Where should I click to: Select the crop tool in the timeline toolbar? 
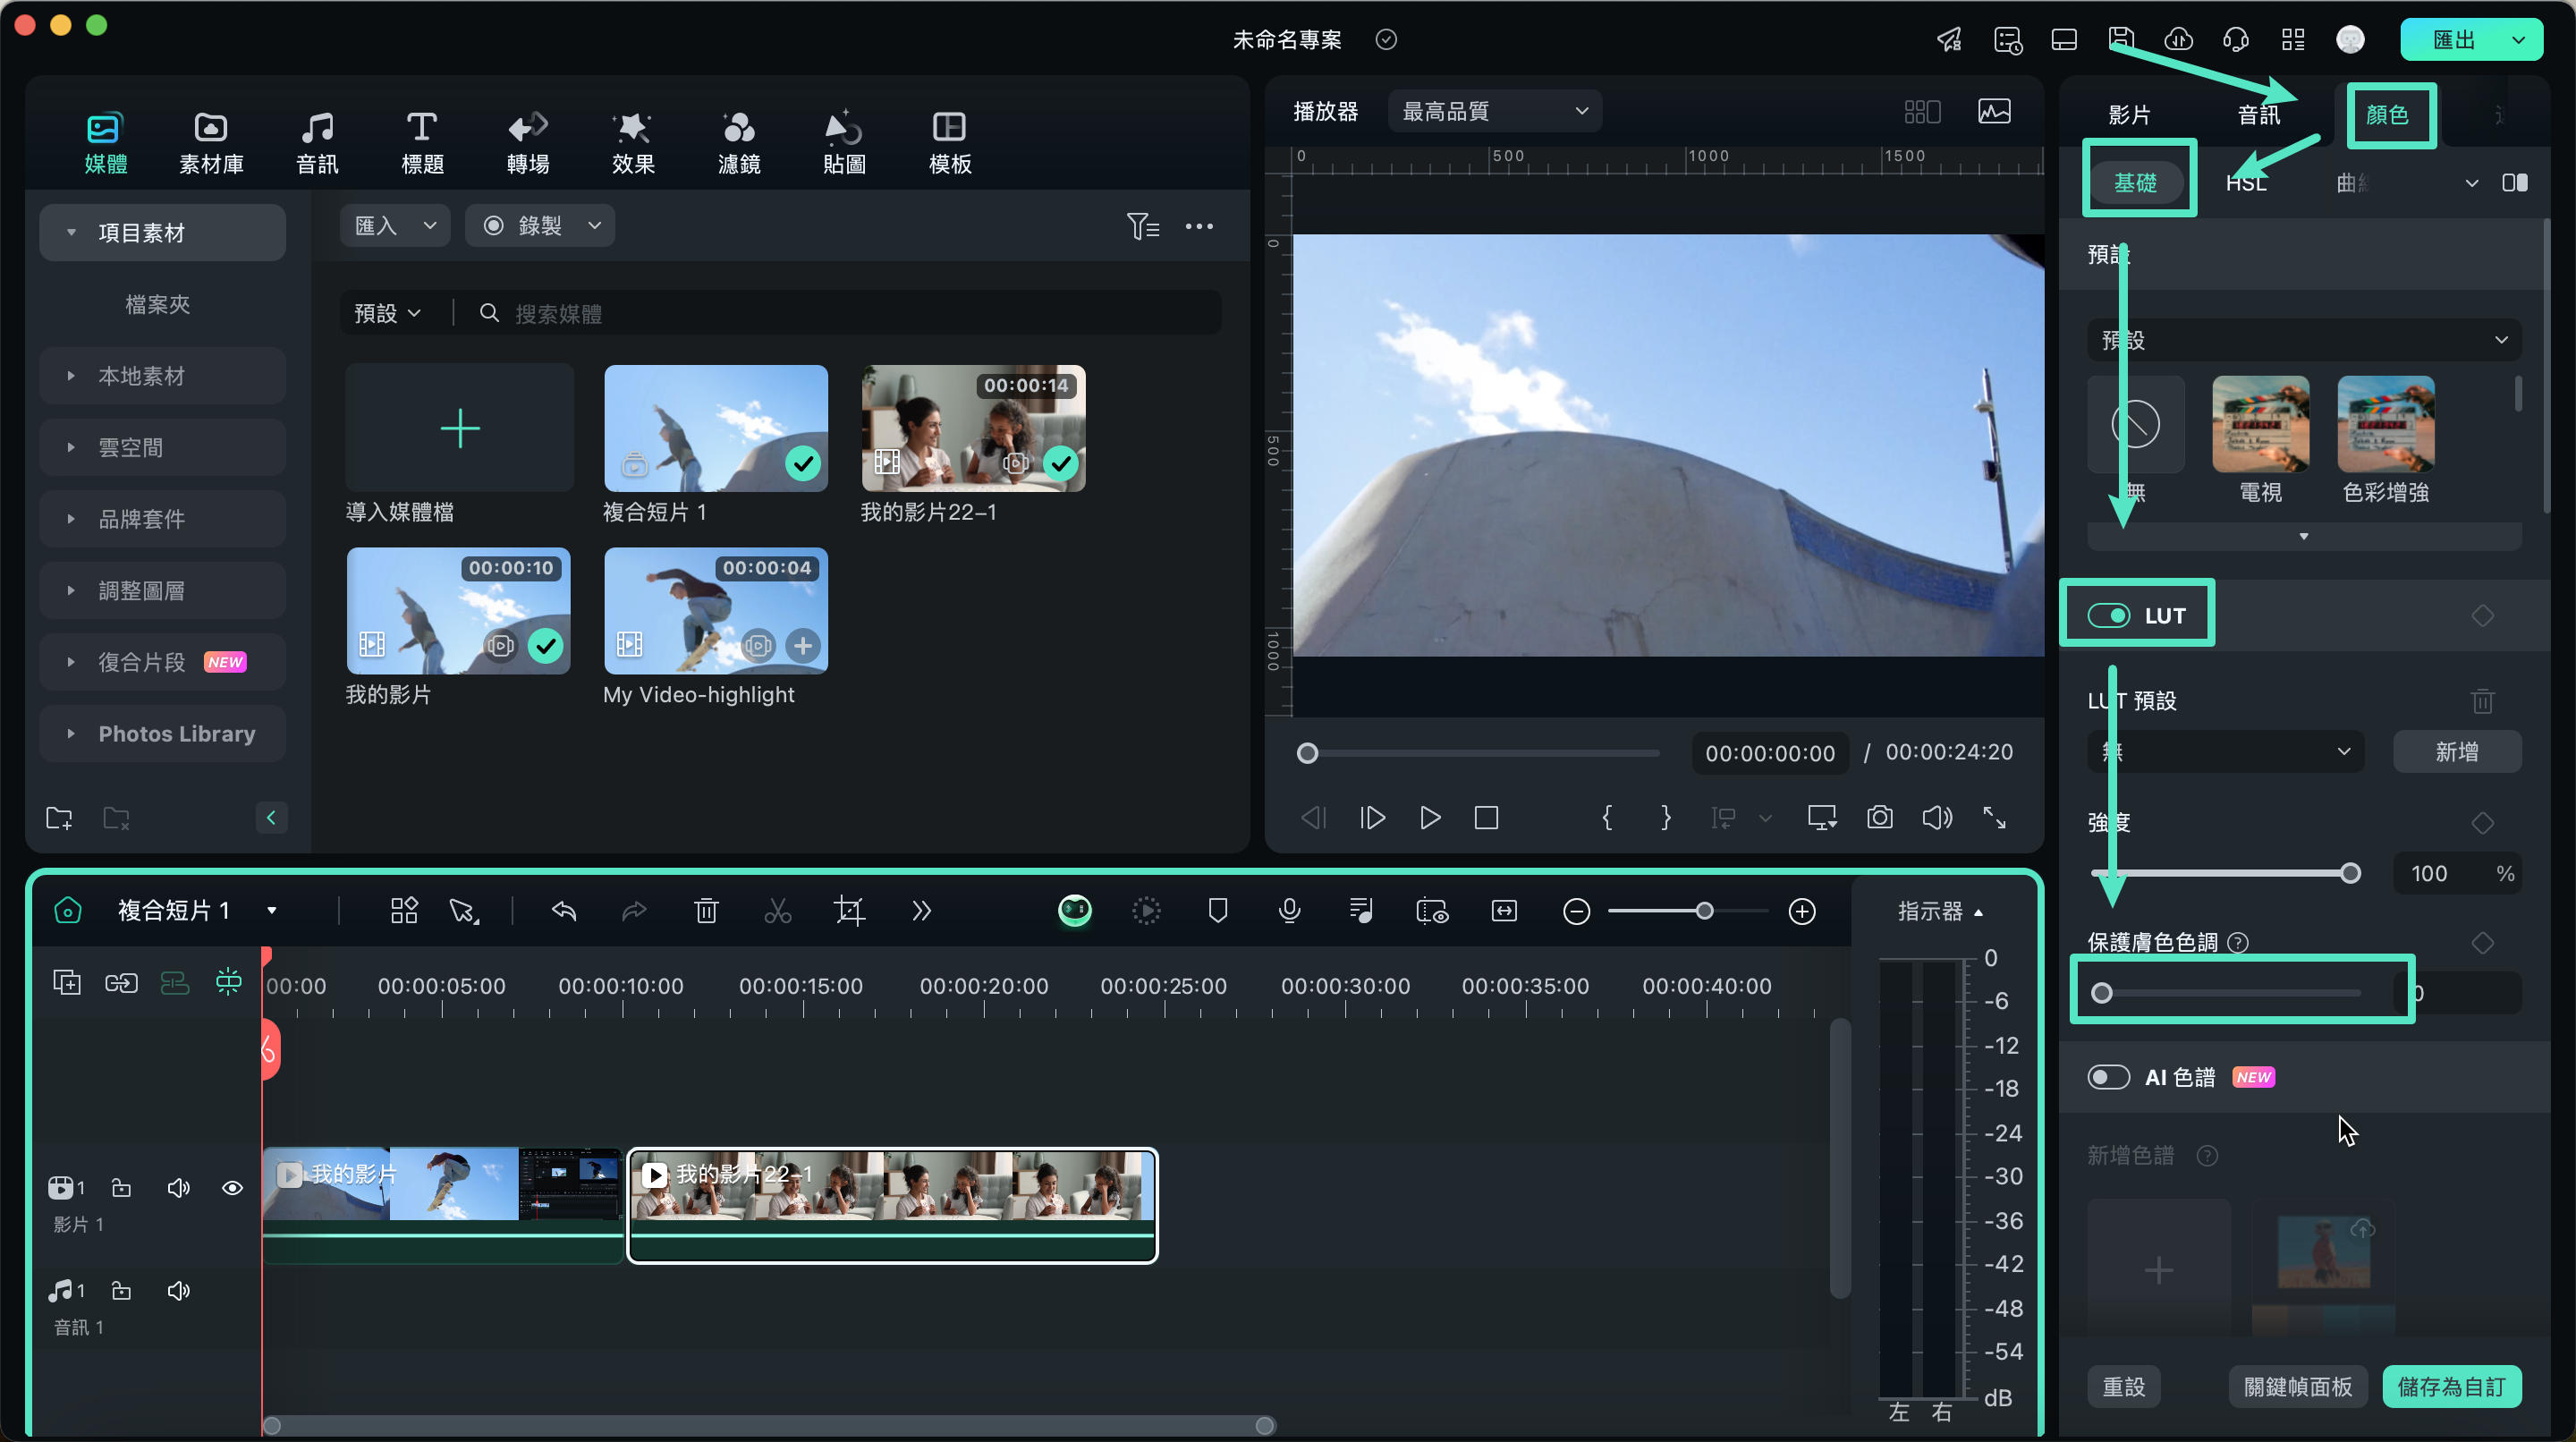click(849, 911)
